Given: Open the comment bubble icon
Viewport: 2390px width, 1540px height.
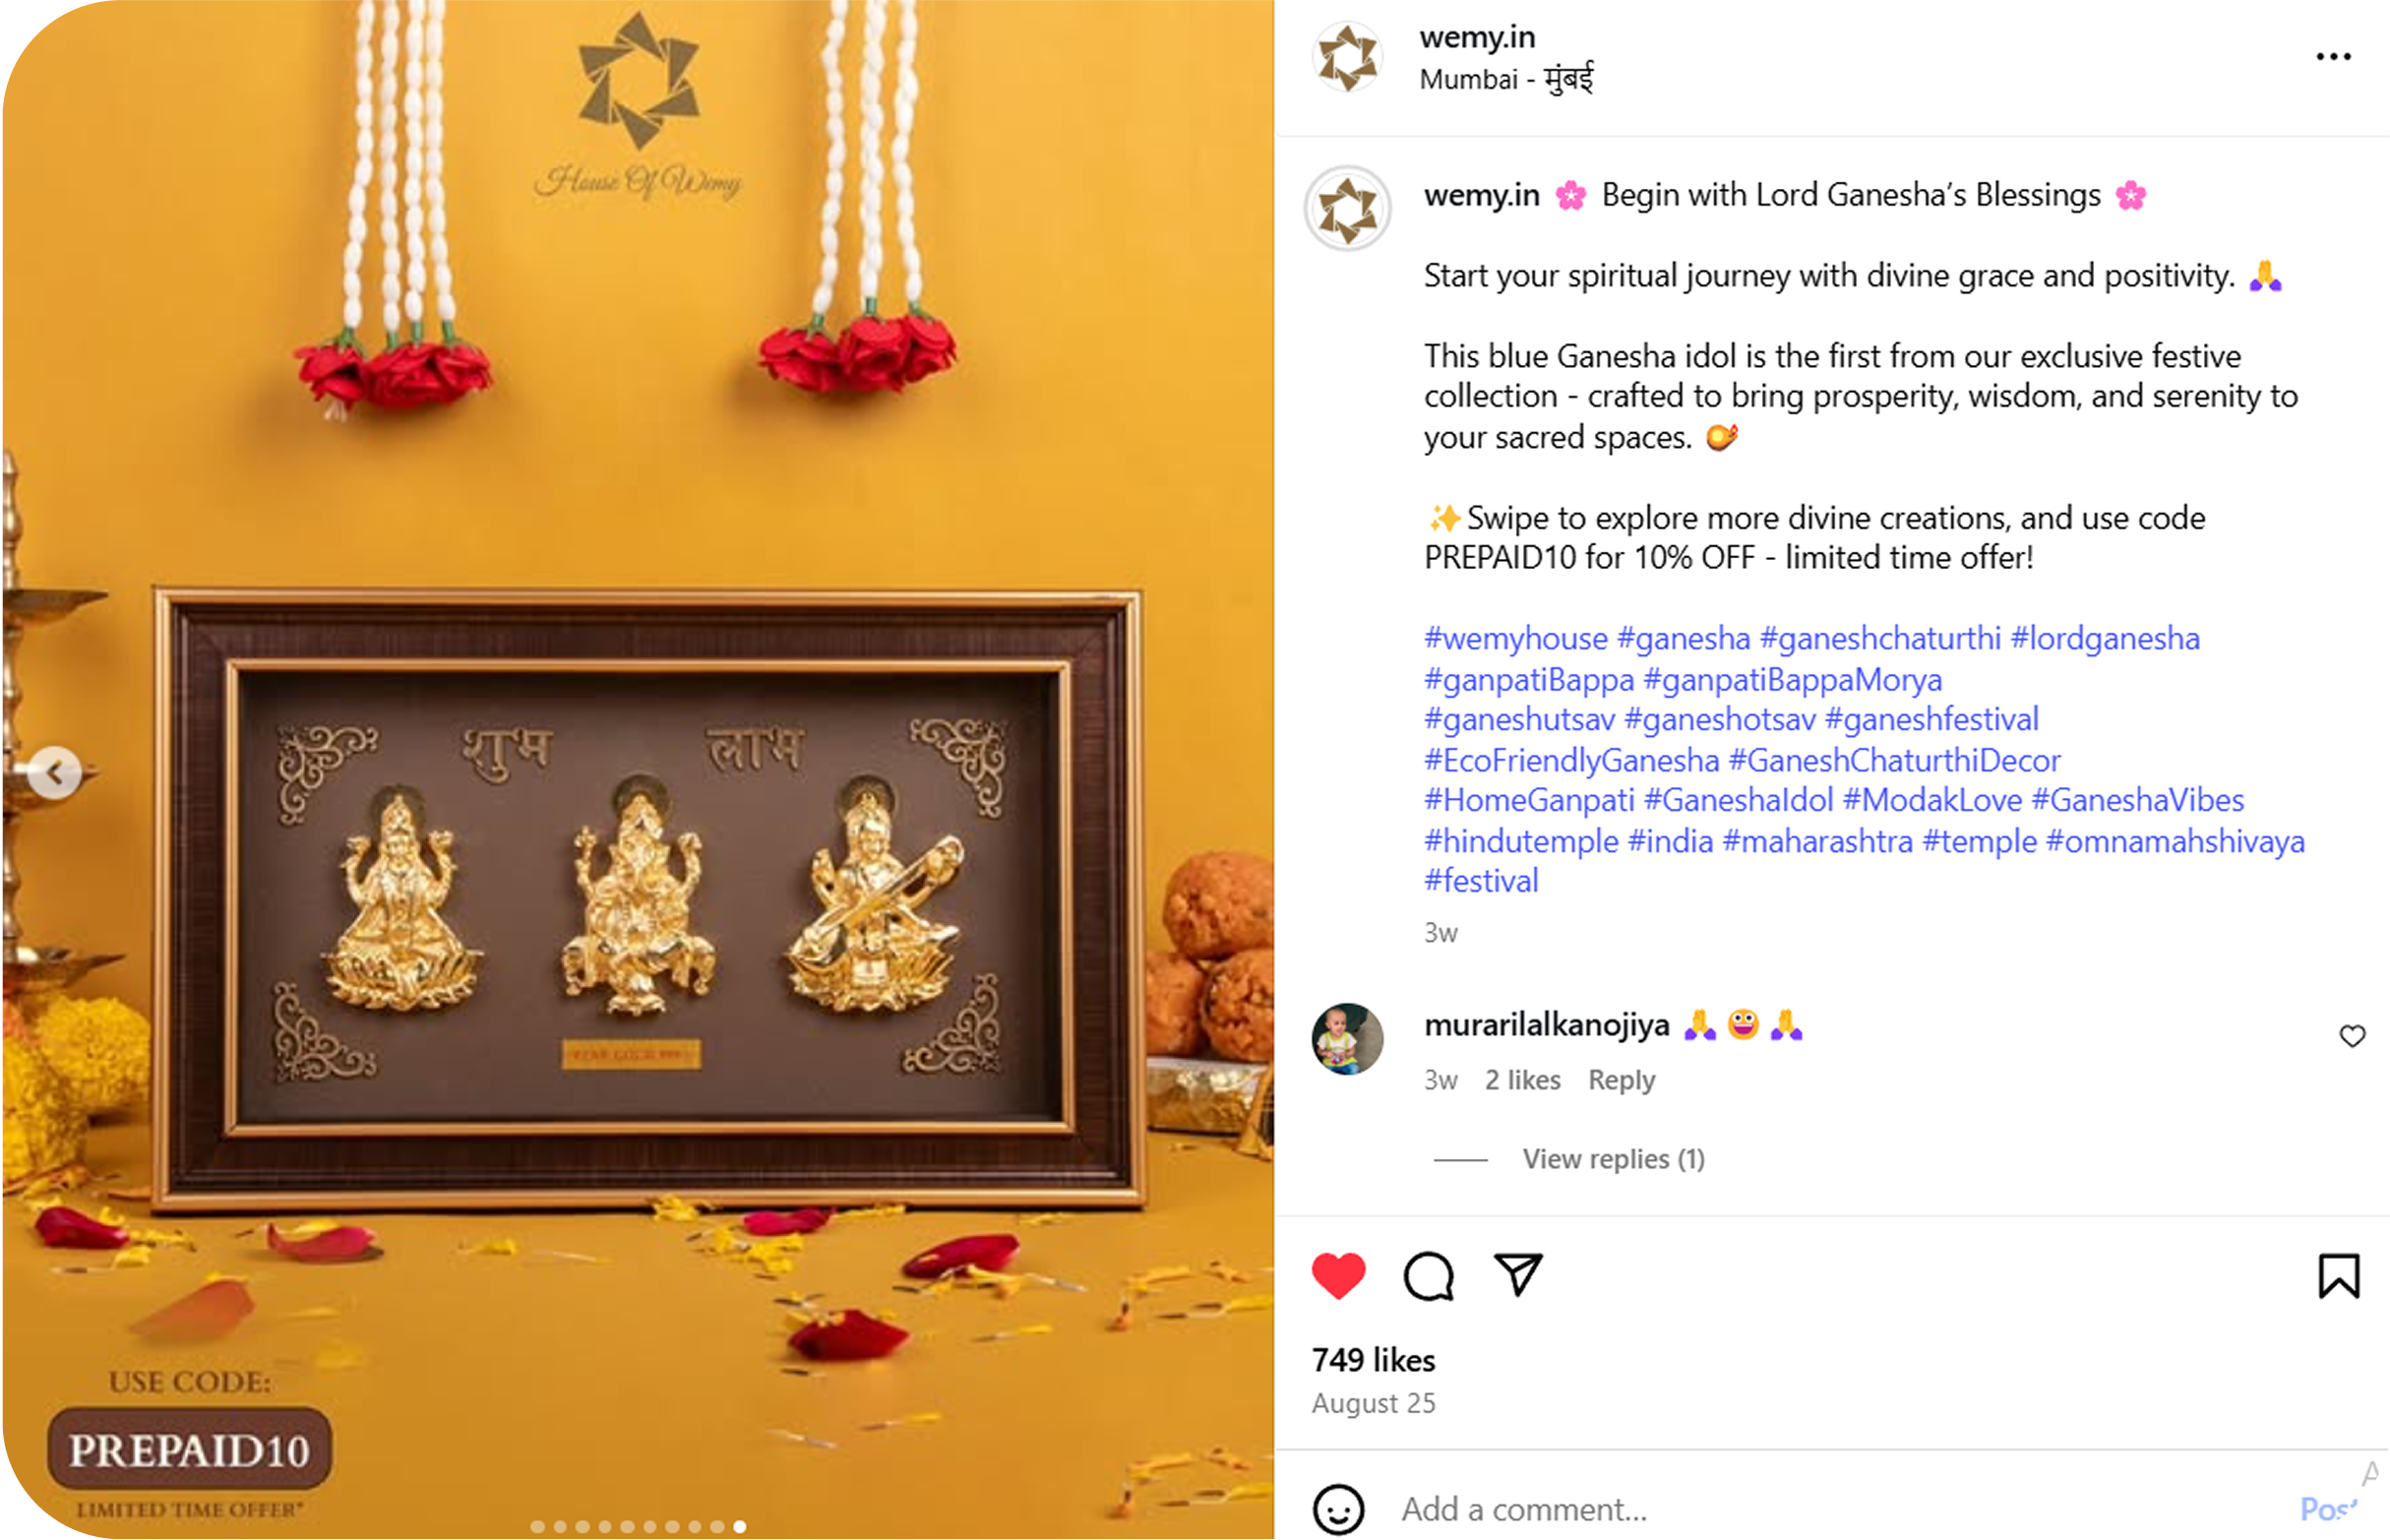Looking at the screenshot, I should (x=1428, y=1276).
